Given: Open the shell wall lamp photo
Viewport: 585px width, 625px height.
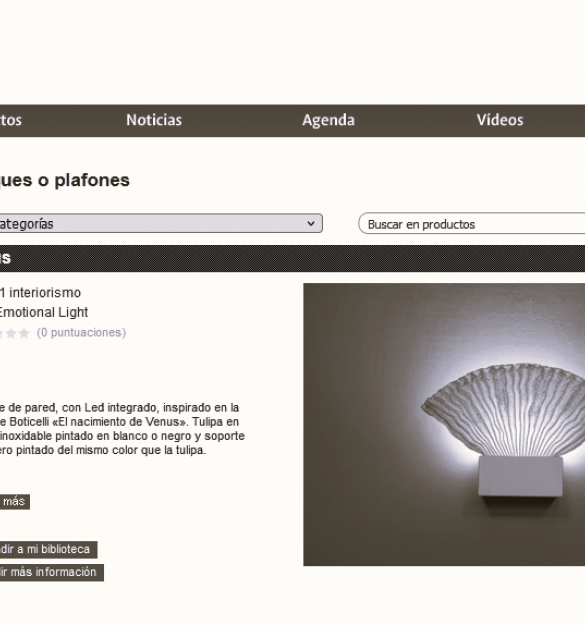Looking at the screenshot, I should click(444, 425).
